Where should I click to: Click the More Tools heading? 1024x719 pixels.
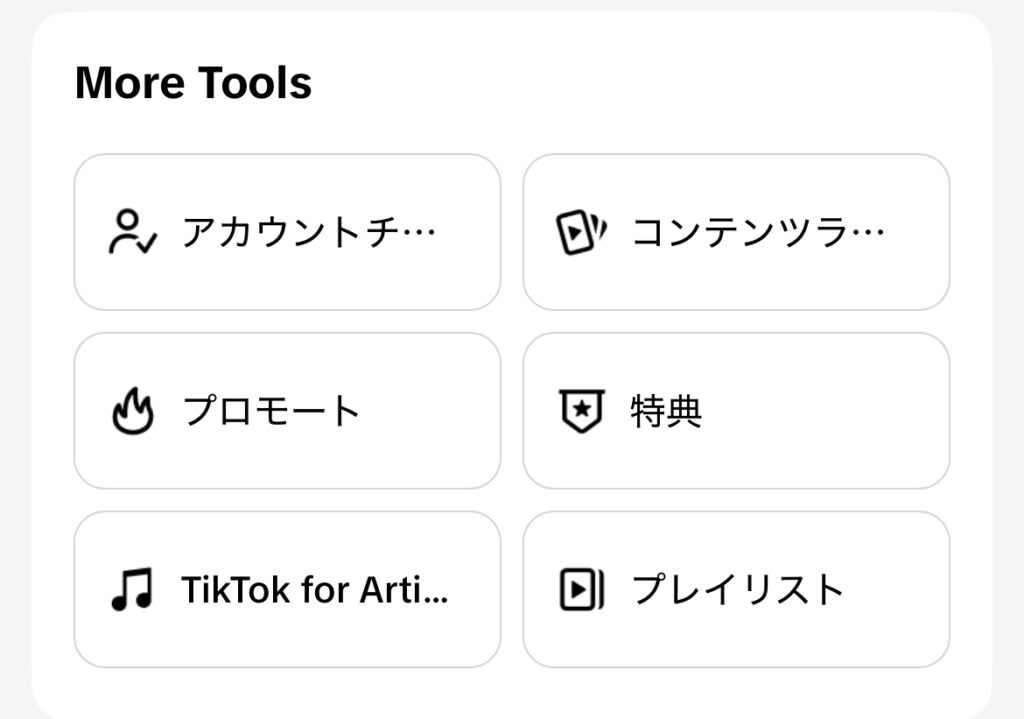click(x=195, y=83)
